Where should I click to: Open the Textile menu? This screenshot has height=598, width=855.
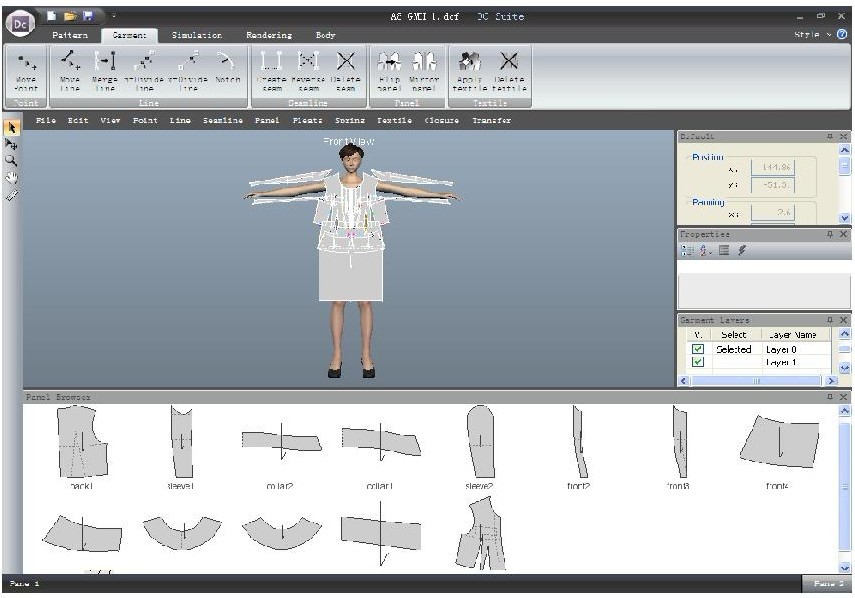pyautogui.click(x=394, y=121)
